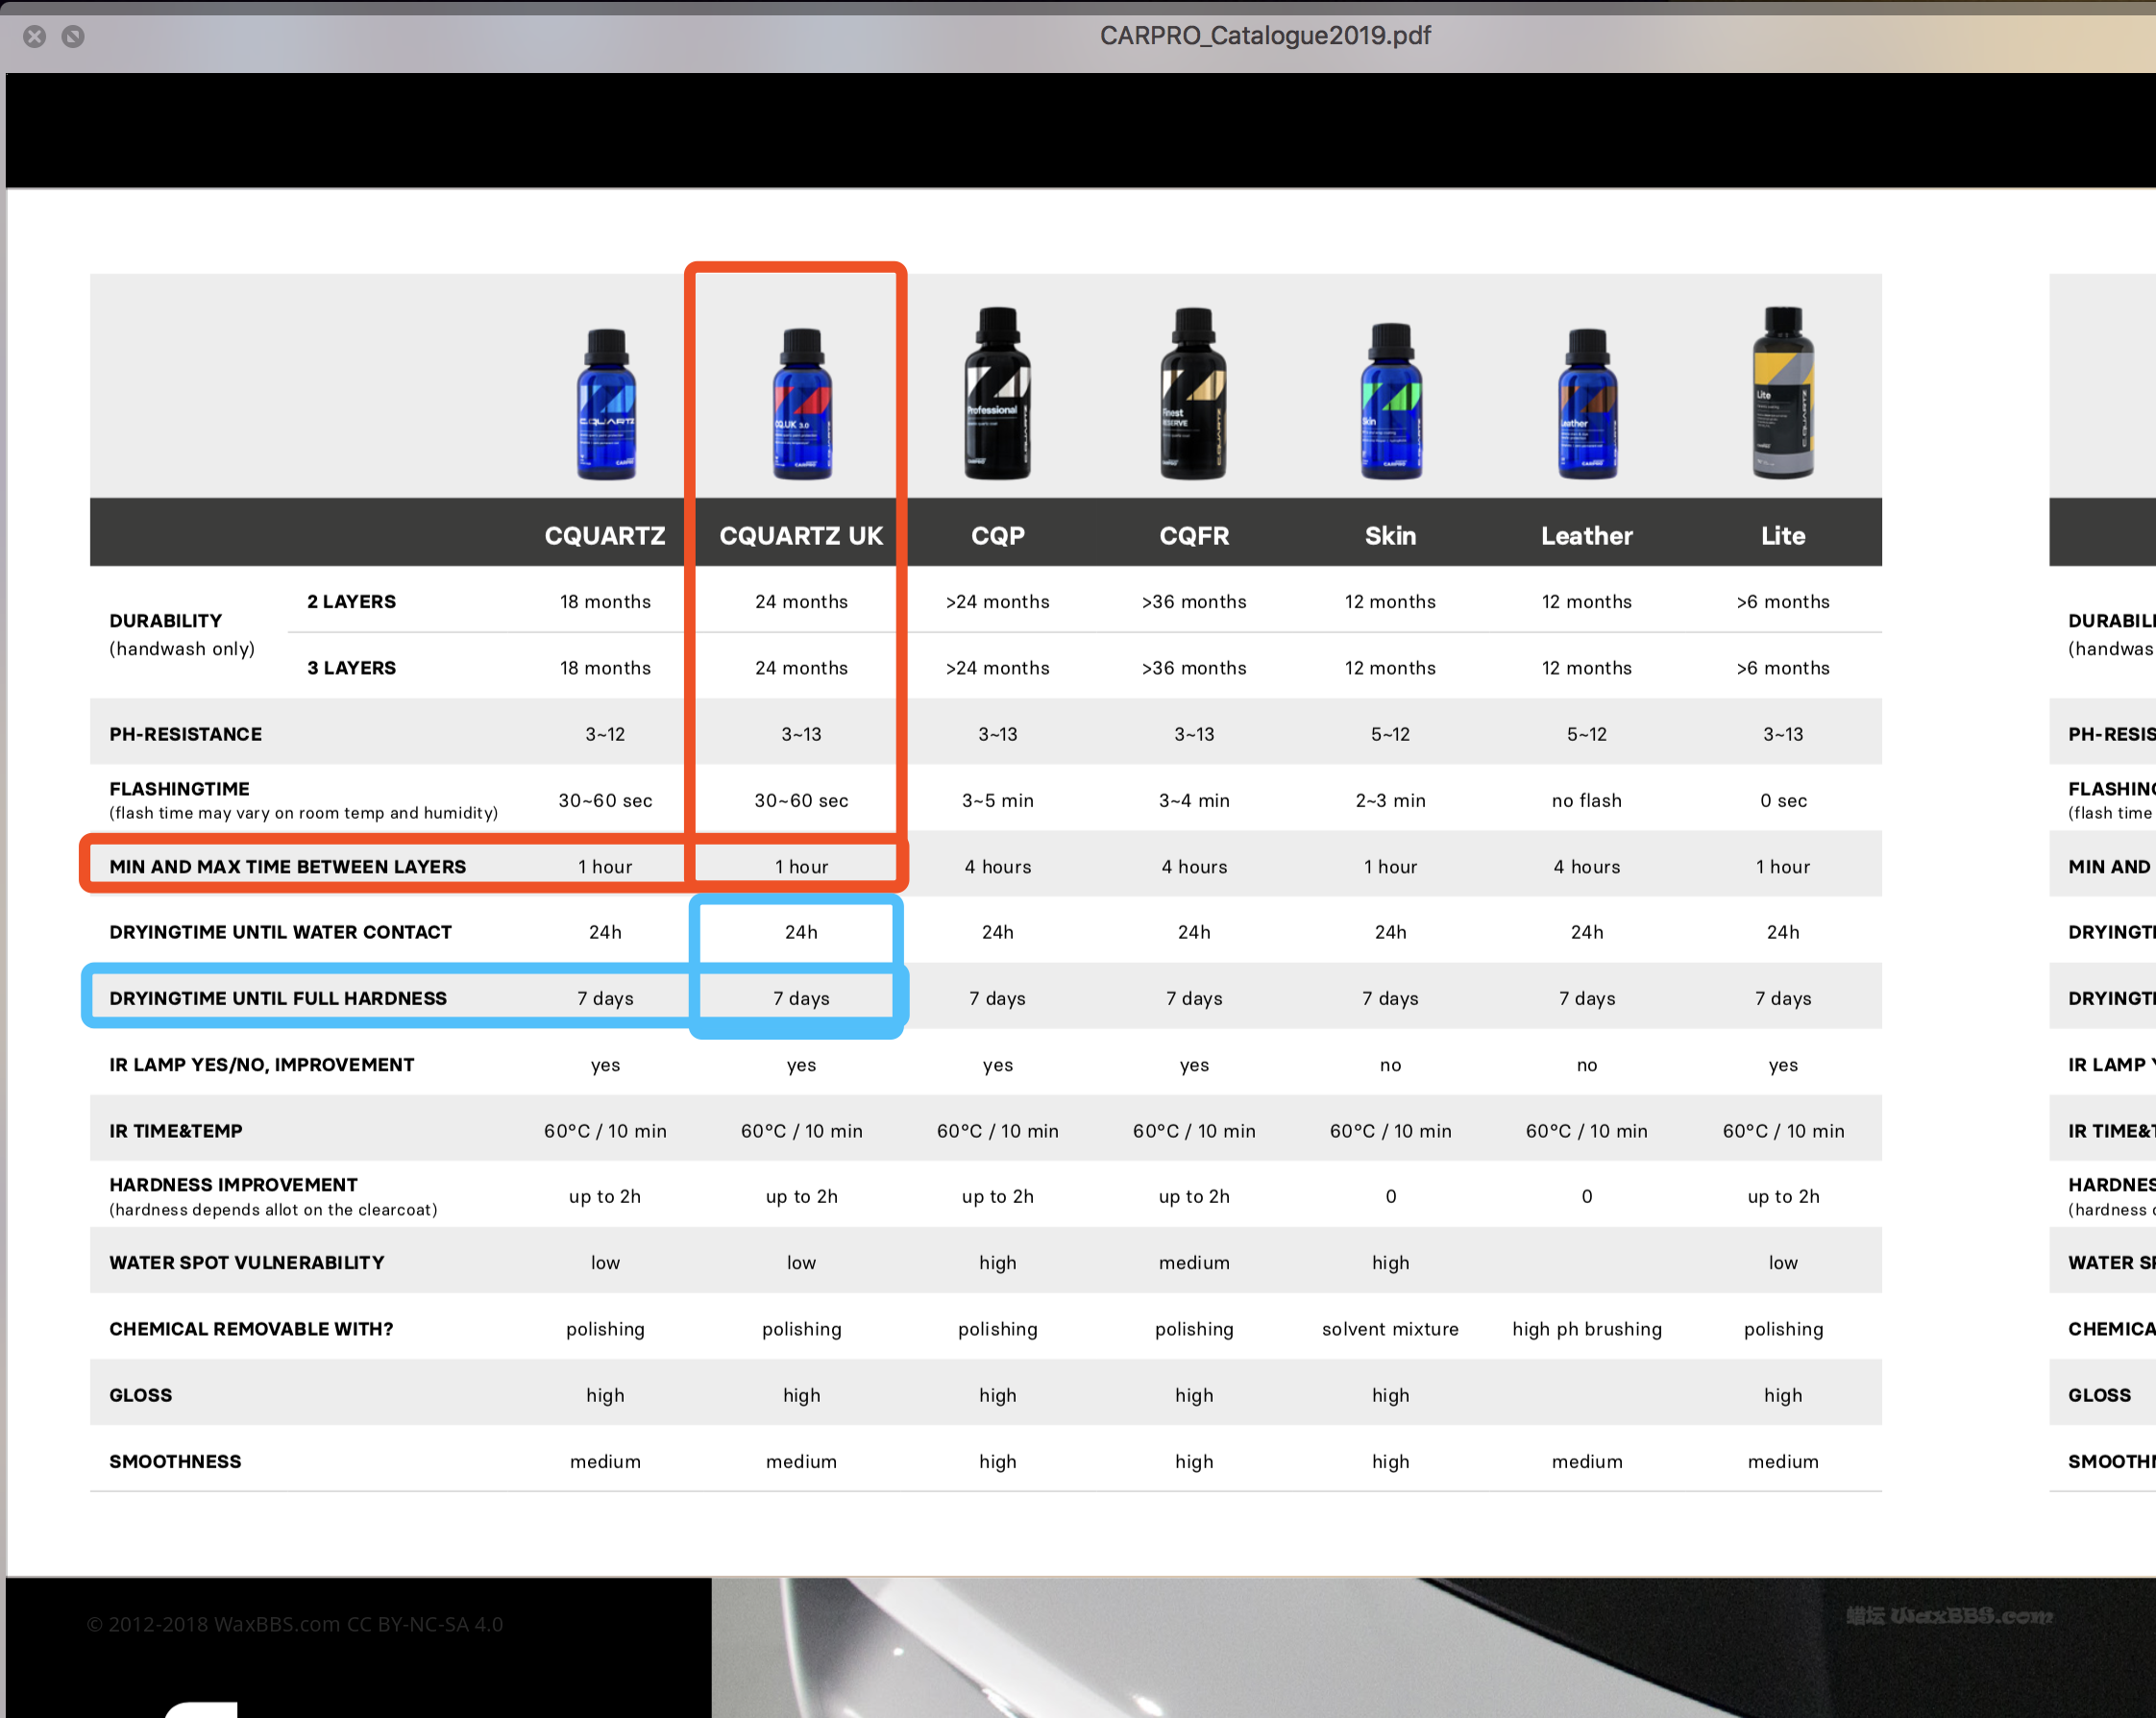Image resolution: width=2156 pixels, height=1718 pixels.
Task: Click the WaxBBS.com copyright footer text
Action: point(295,1624)
